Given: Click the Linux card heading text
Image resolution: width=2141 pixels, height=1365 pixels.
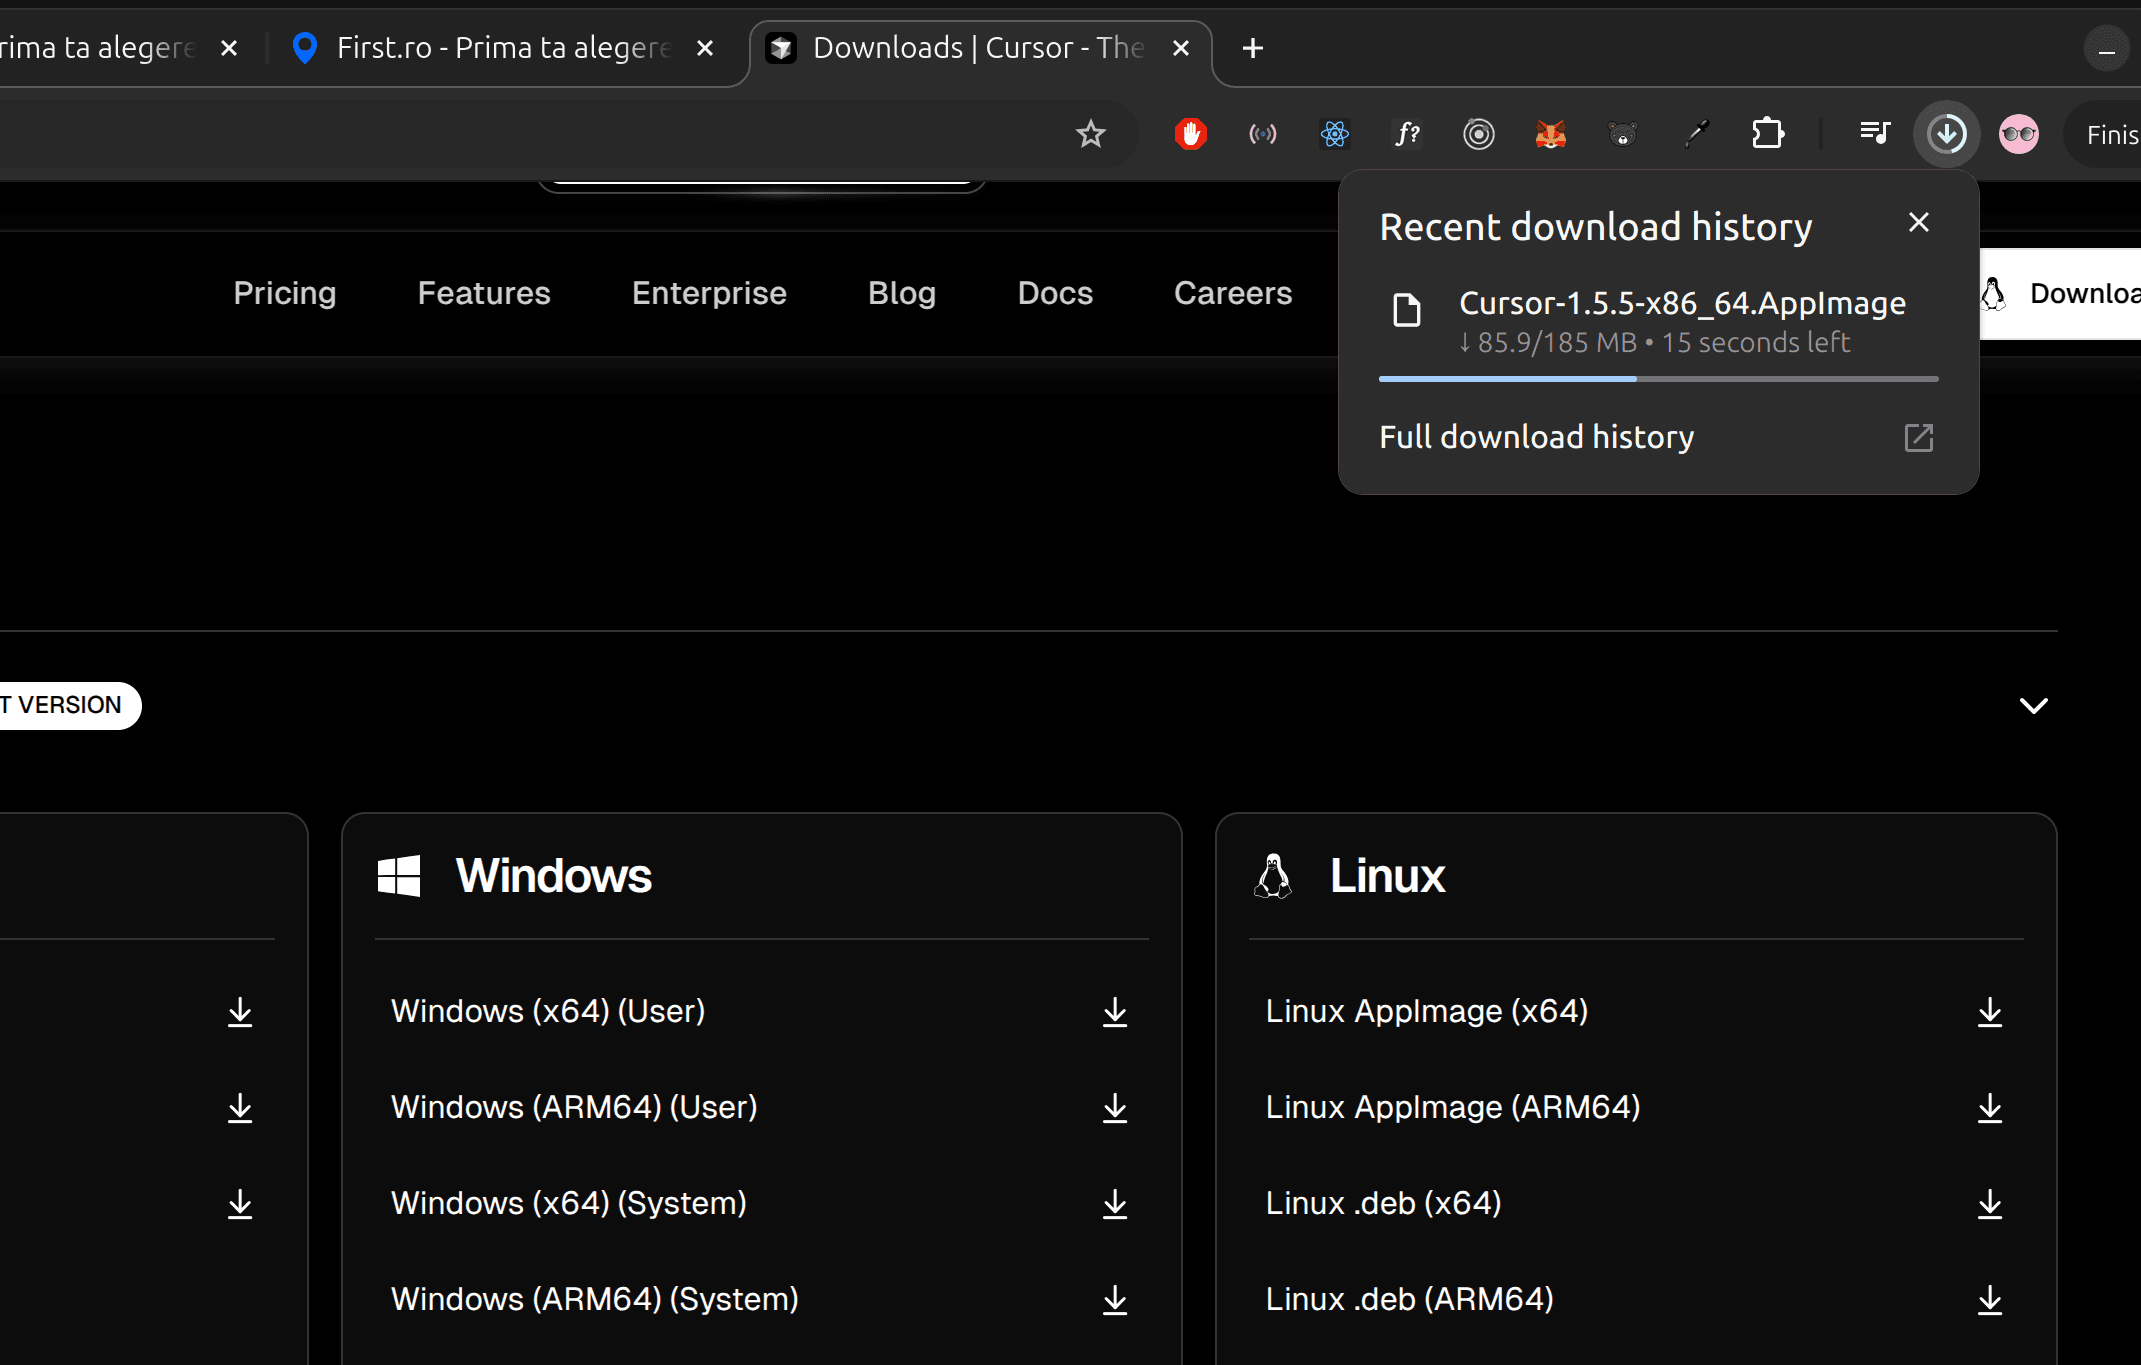Looking at the screenshot, I should 1388,876.
